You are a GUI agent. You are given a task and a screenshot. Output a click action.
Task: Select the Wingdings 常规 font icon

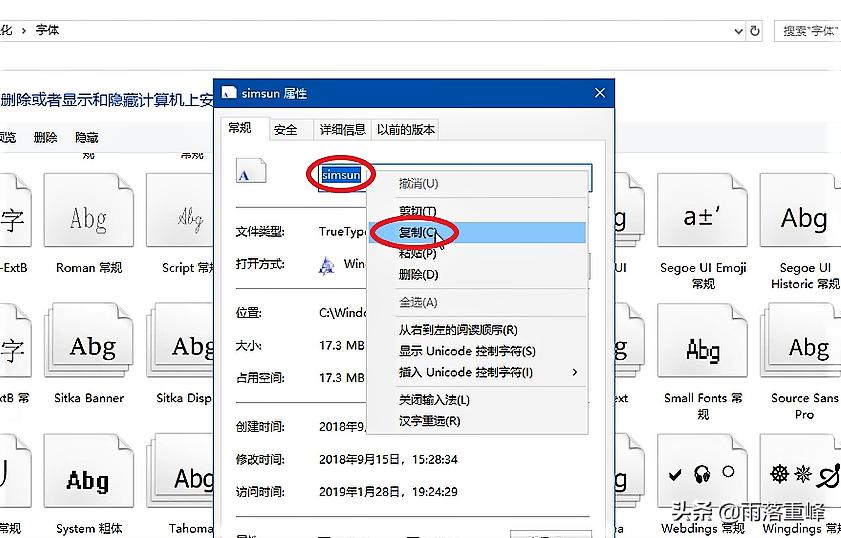click(800, 471)
